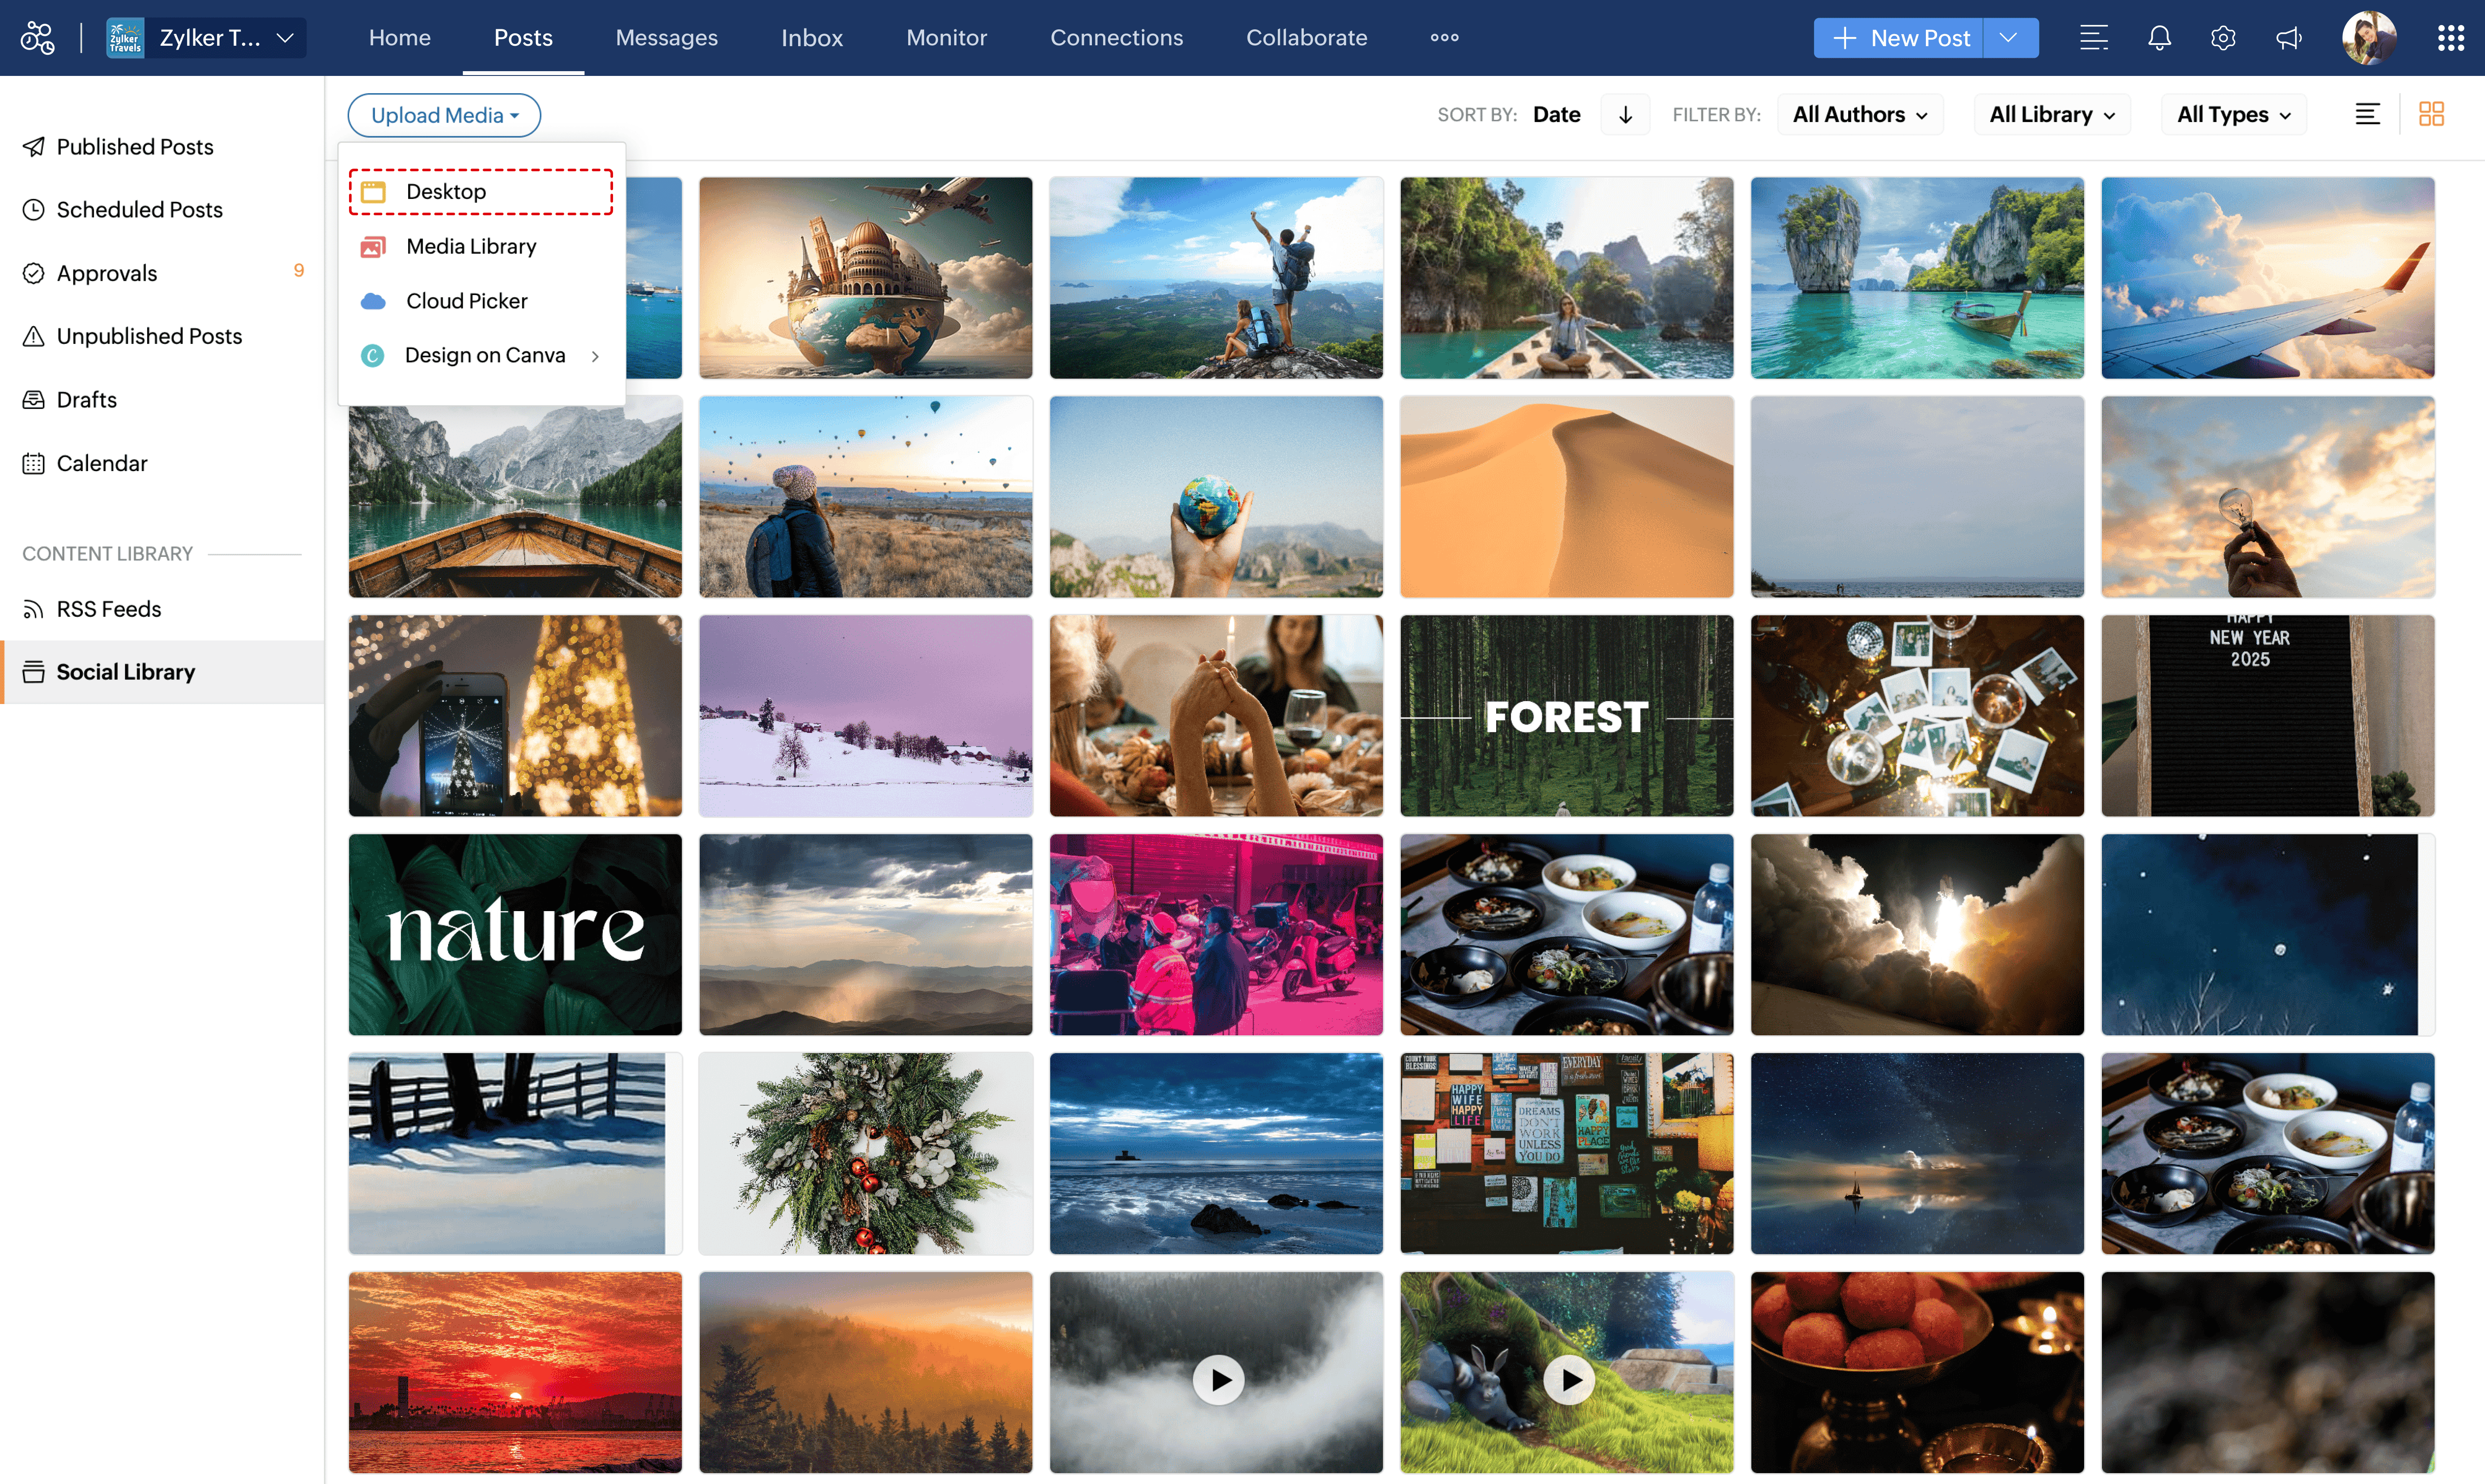Open the top bar lines menu icon
Image resolution: width=2485 pixels, height=1484 pixels.
pyautogui.click(x=2094, y=38)
